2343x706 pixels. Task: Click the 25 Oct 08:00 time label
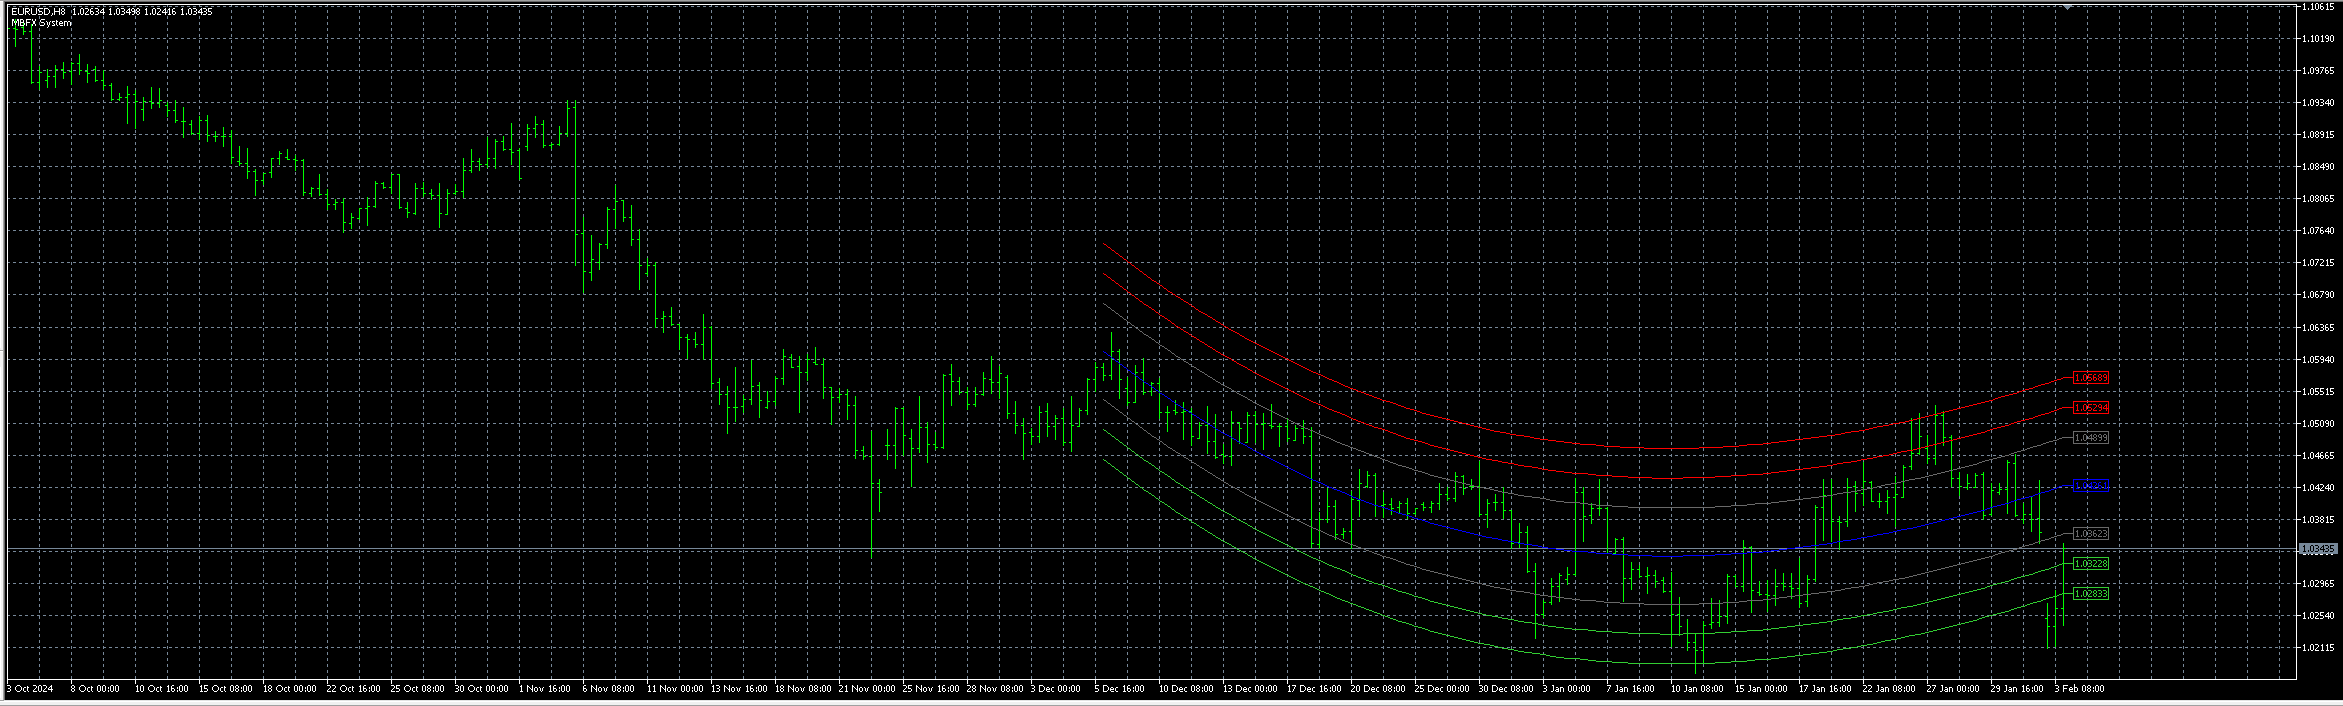coord(418,689)
